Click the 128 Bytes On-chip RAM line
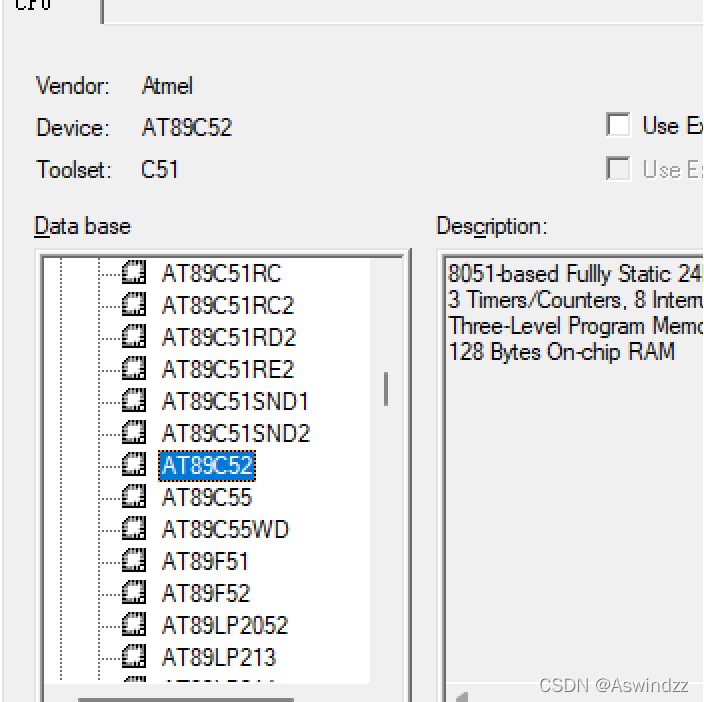This screenshot has width=704, height=702. point(561,351)
